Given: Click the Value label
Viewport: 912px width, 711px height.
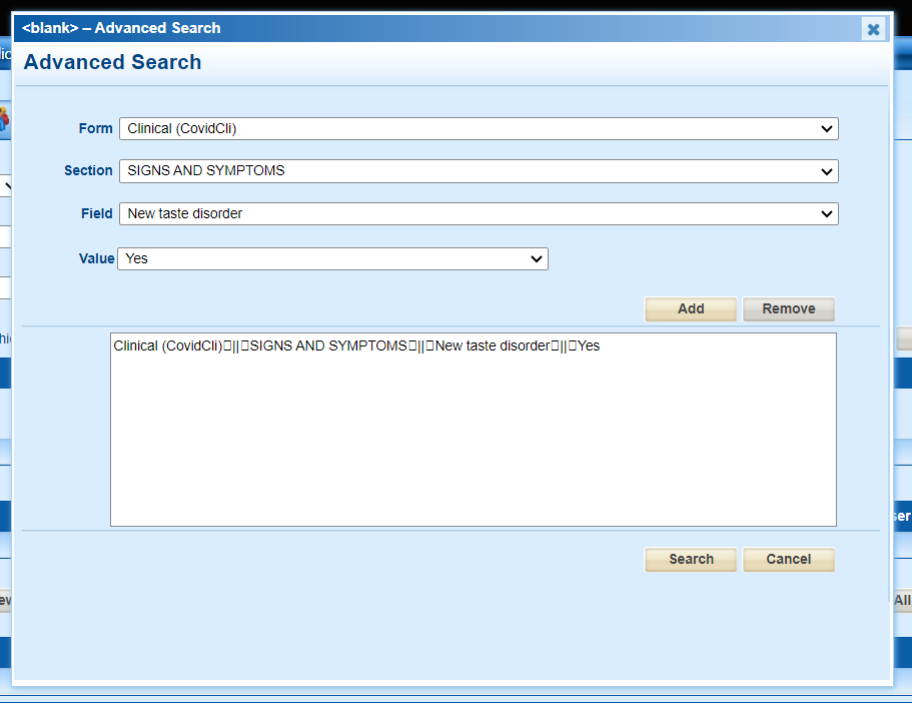Looking at the screenshot, I should point(97,258).
